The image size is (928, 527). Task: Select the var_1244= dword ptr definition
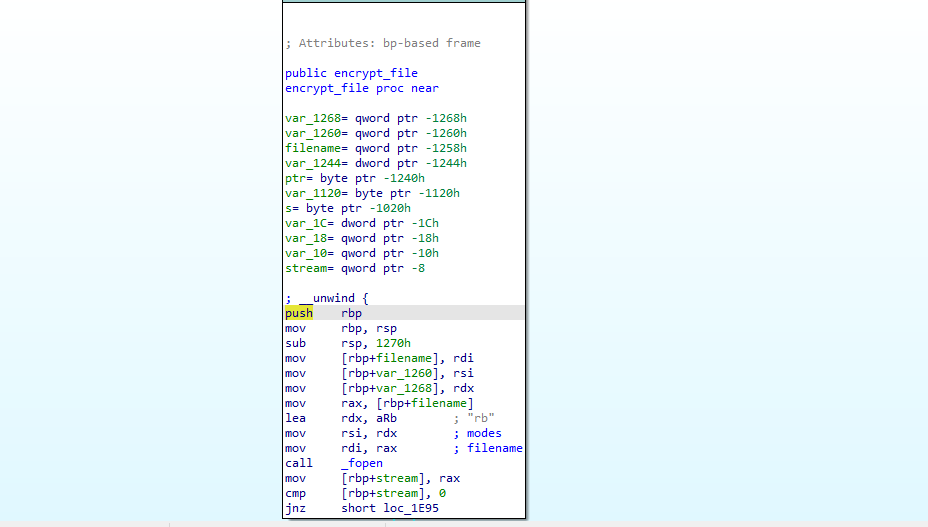click(x=376, y=163)
